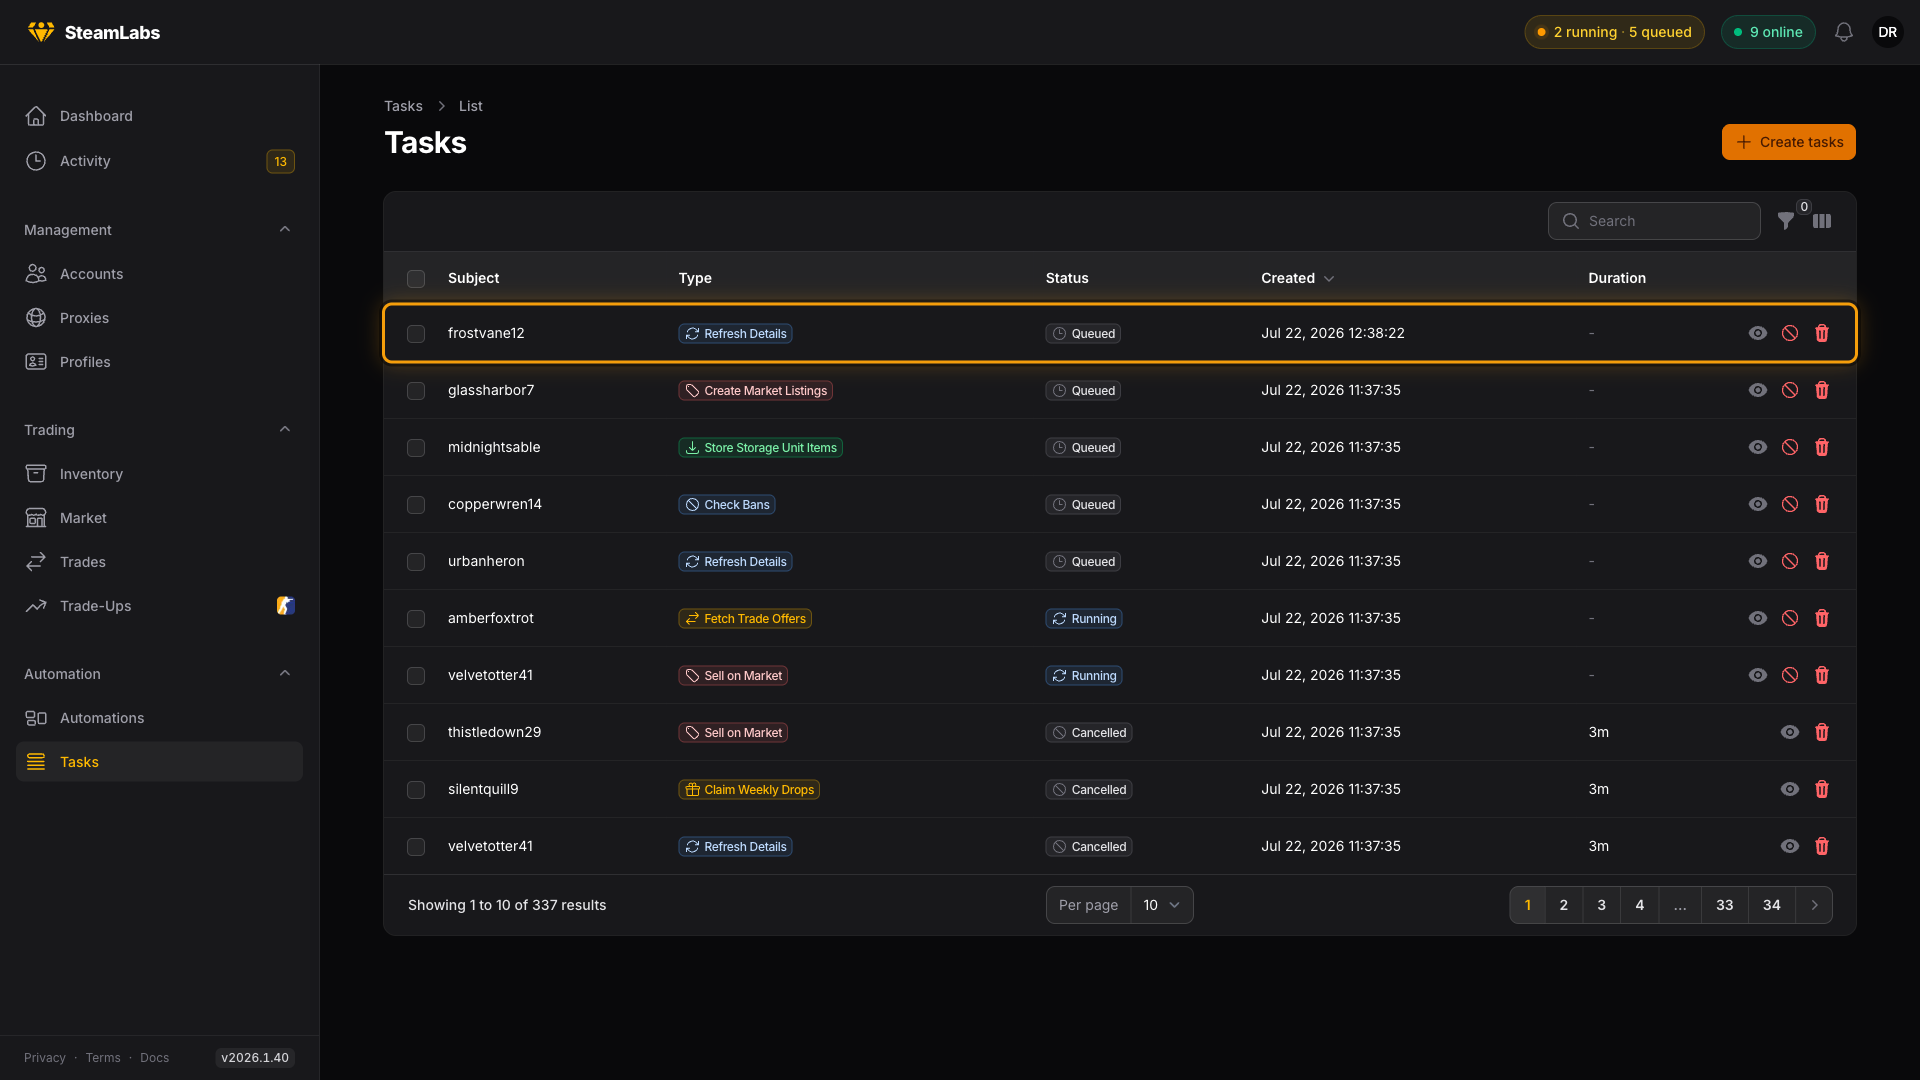Delete the midnightsable task

(x=1822, y=447)
